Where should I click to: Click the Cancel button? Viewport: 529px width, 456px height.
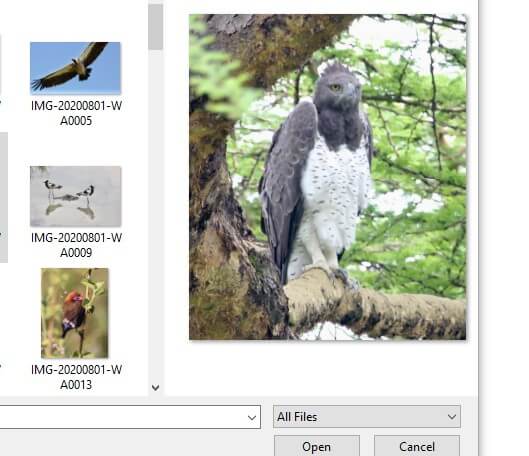pos(417,446)
